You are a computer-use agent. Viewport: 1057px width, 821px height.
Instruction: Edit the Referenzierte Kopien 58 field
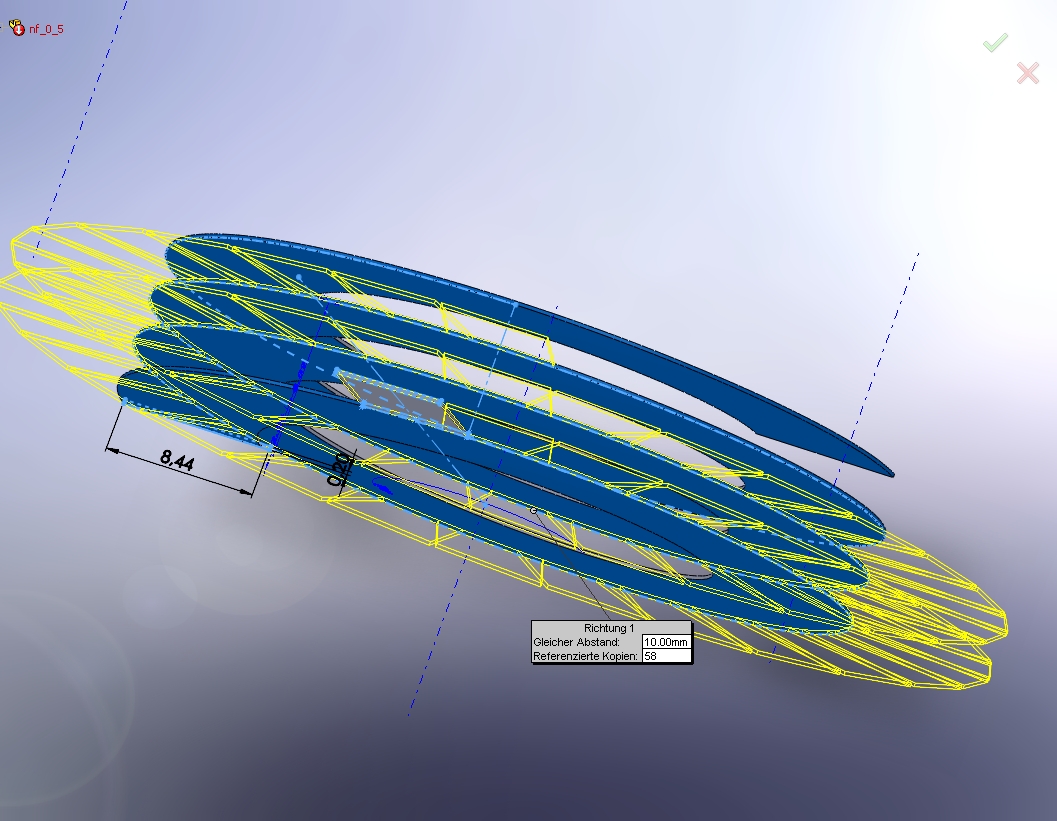pyautogui.click(x=666, y=656)
